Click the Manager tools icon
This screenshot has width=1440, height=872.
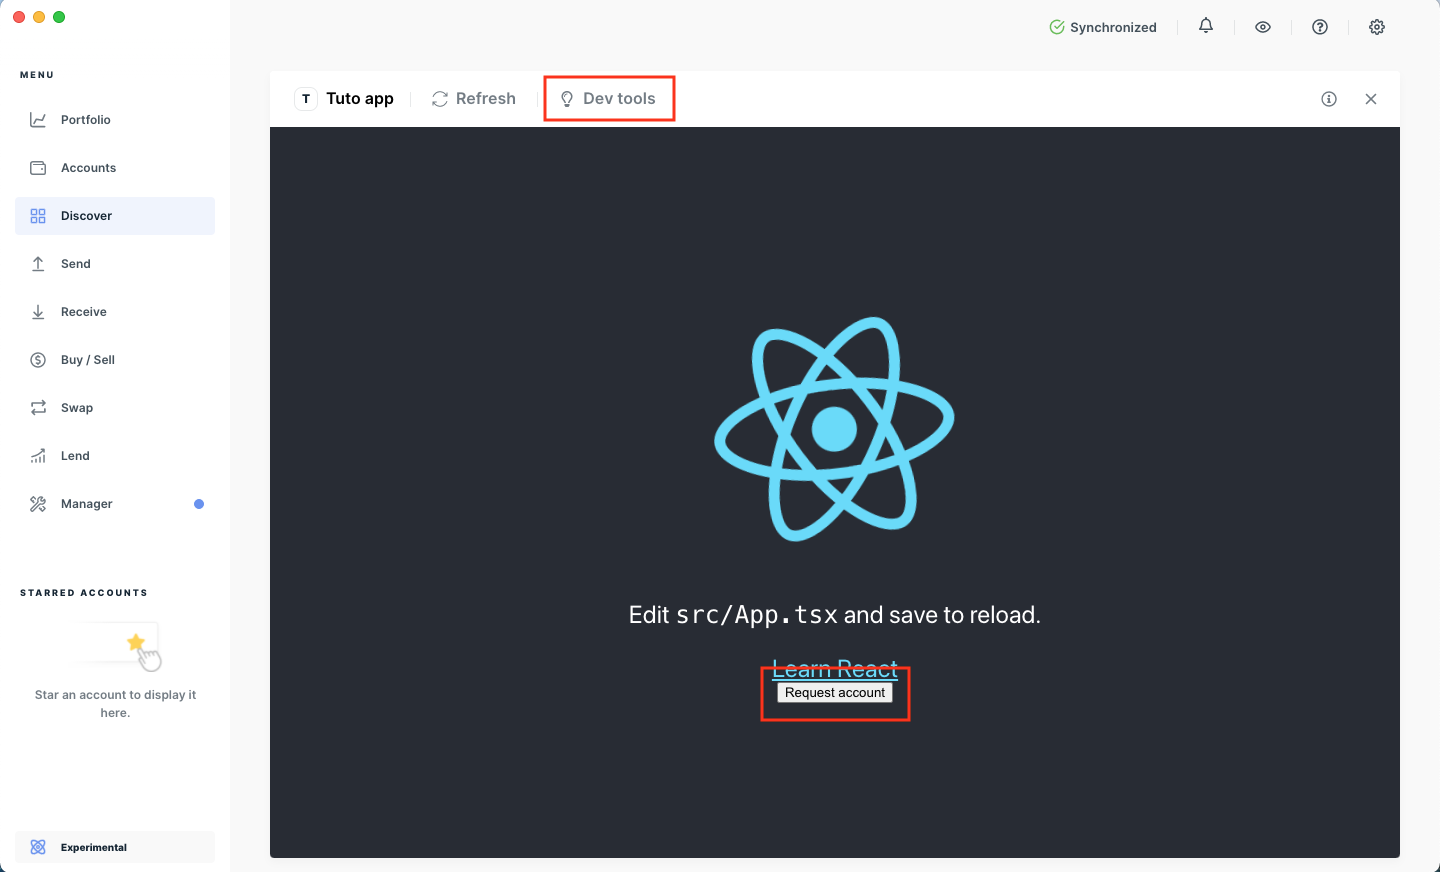(38, 504)
